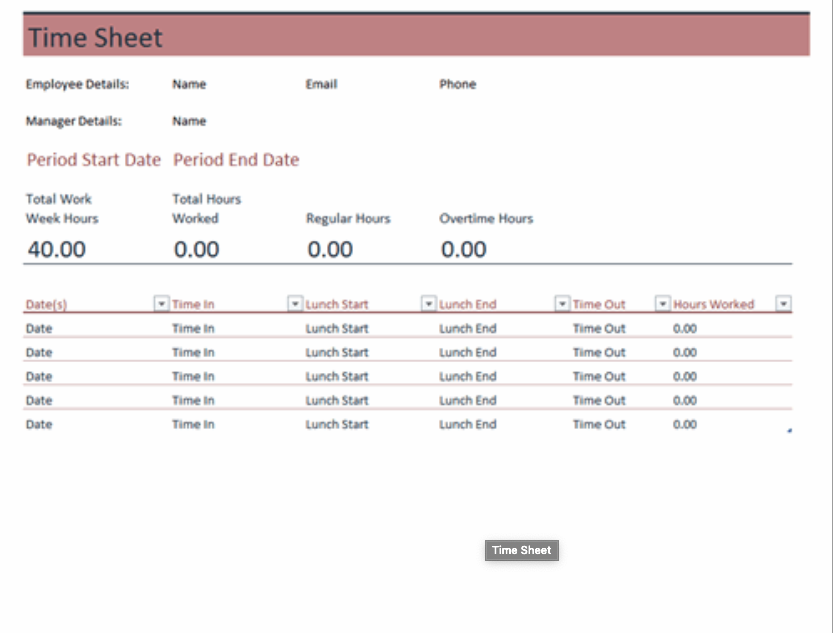Select the employee Phone field
Image resolution: width=833 pixels, height=633 pixels.
(457, 85)
